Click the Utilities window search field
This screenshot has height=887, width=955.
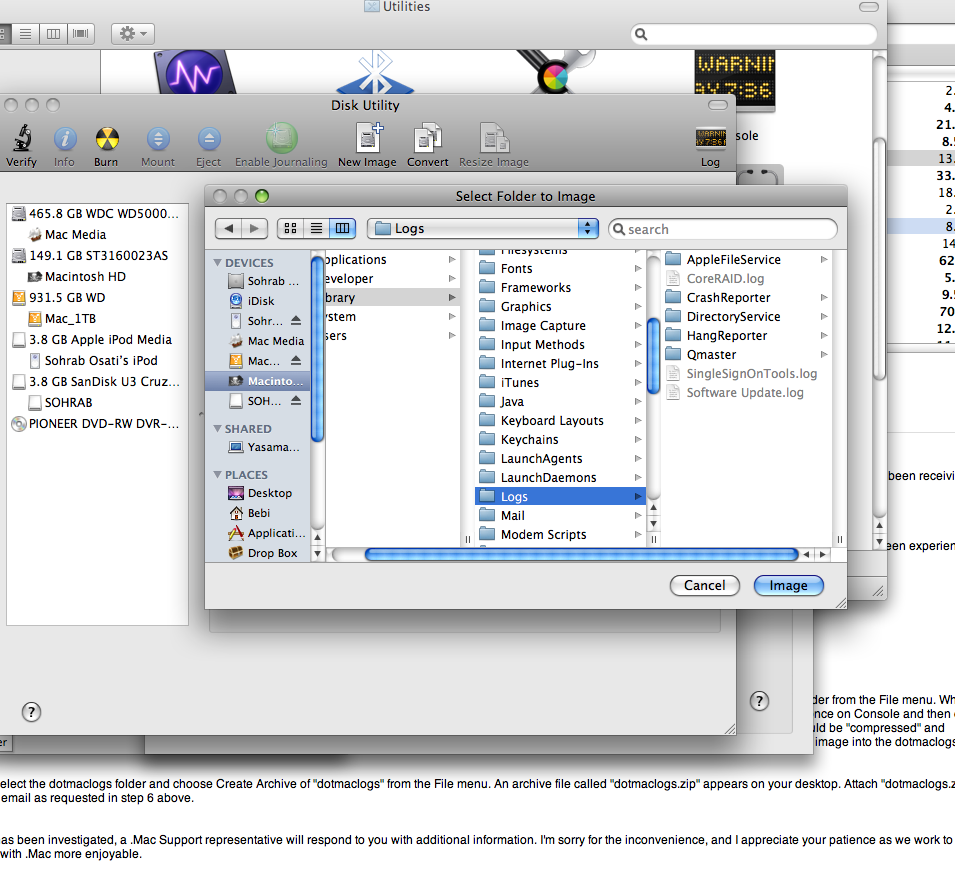754,34
